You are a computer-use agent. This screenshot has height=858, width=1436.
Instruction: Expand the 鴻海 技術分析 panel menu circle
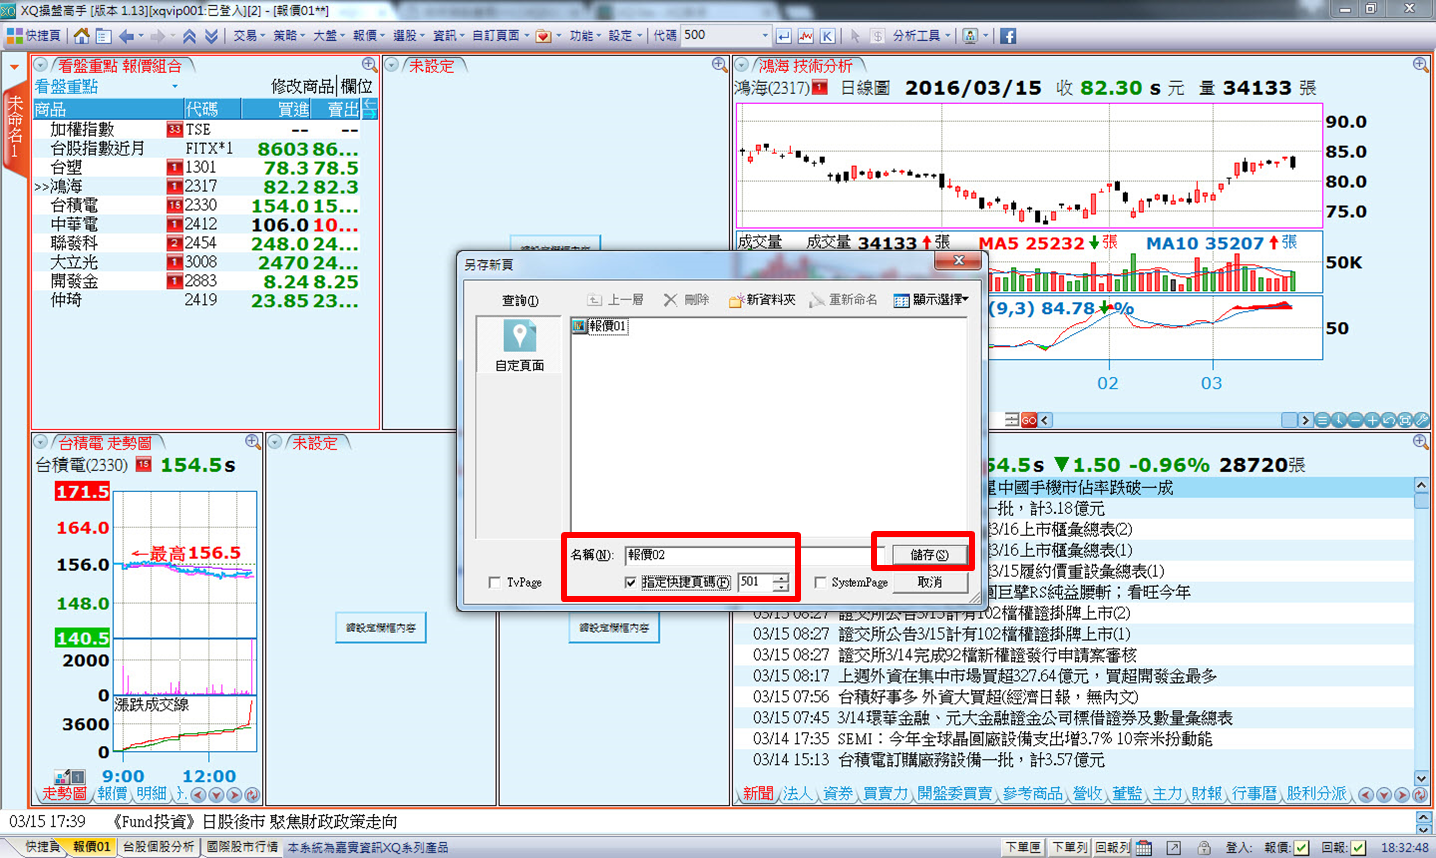click(742, 66)
